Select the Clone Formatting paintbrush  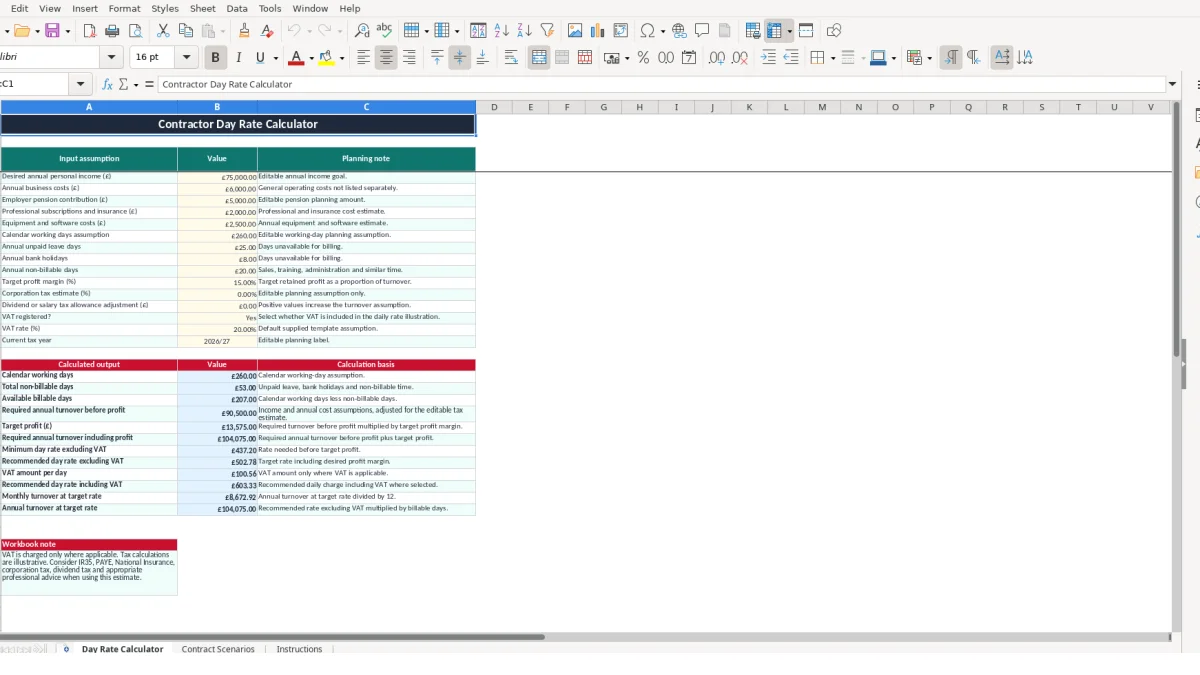pyautogui.click(x=244, y=31)
